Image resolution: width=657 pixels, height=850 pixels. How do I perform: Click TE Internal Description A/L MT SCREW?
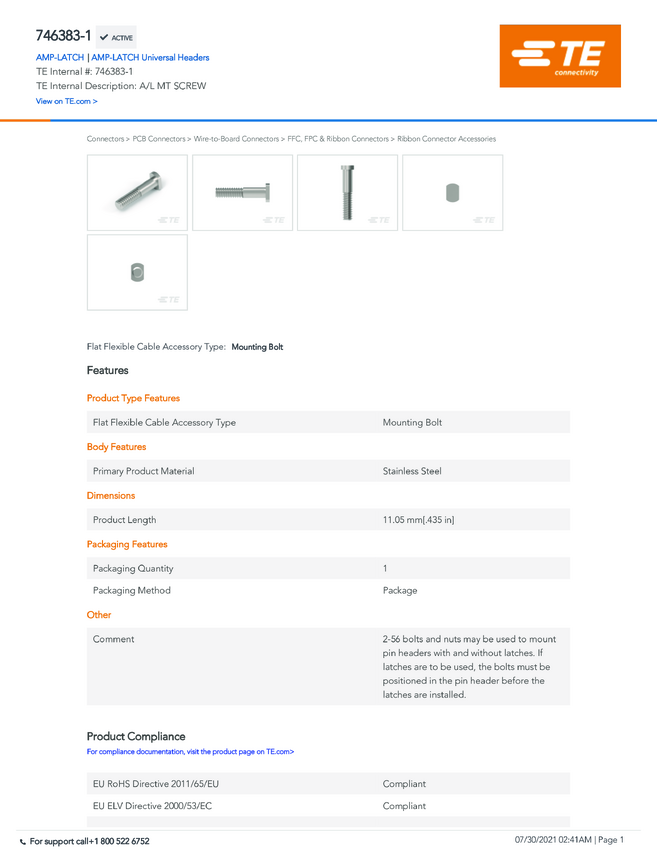(x=121, y=86)
